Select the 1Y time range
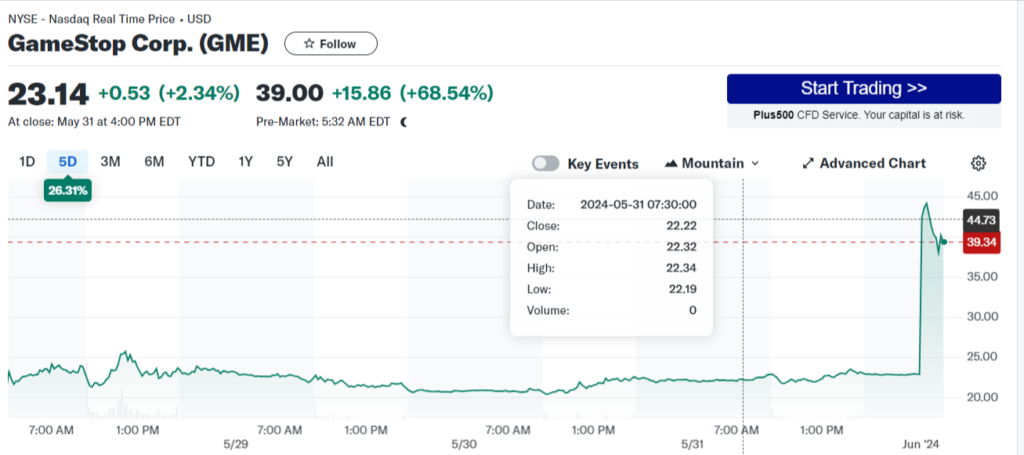Viewport: 1024px width, 455px height. point(245,162)
